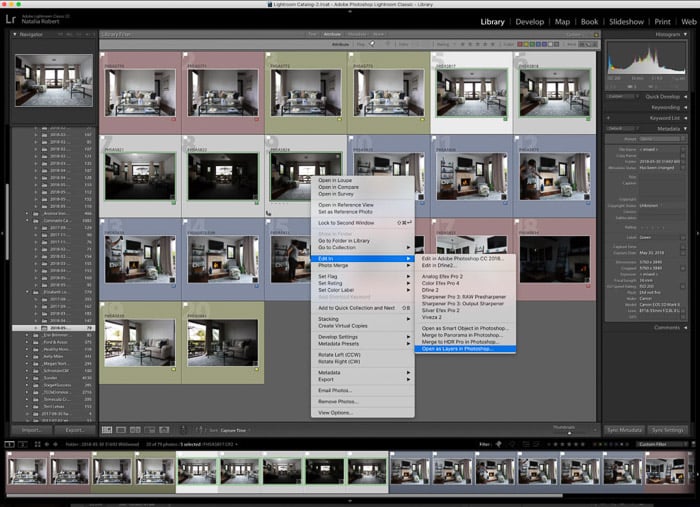Open the Library module

[x=492, y=21]
